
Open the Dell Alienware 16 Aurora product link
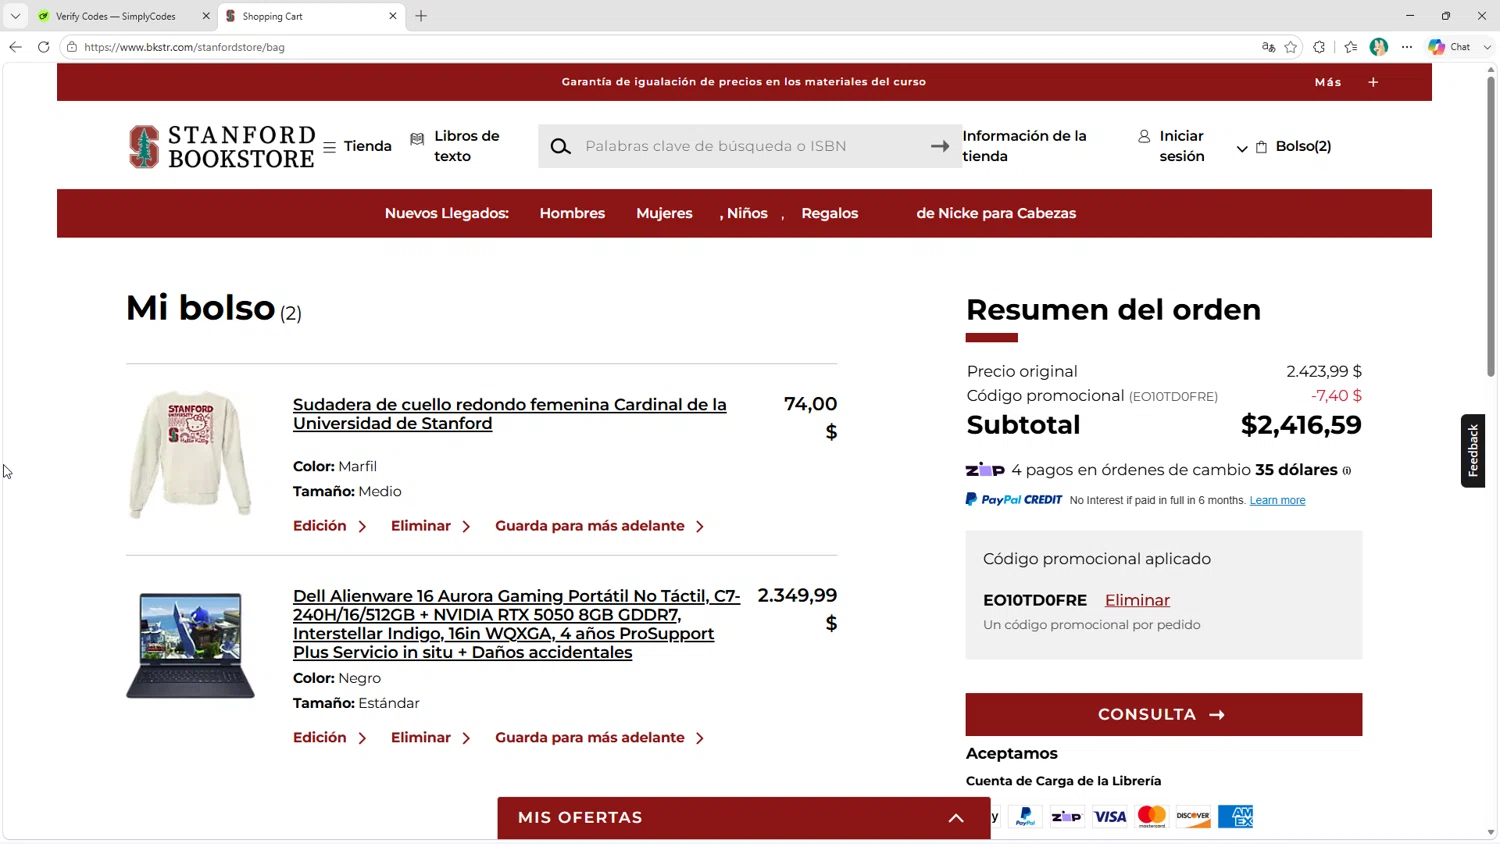pyautogui.click(x=517, y=624)
